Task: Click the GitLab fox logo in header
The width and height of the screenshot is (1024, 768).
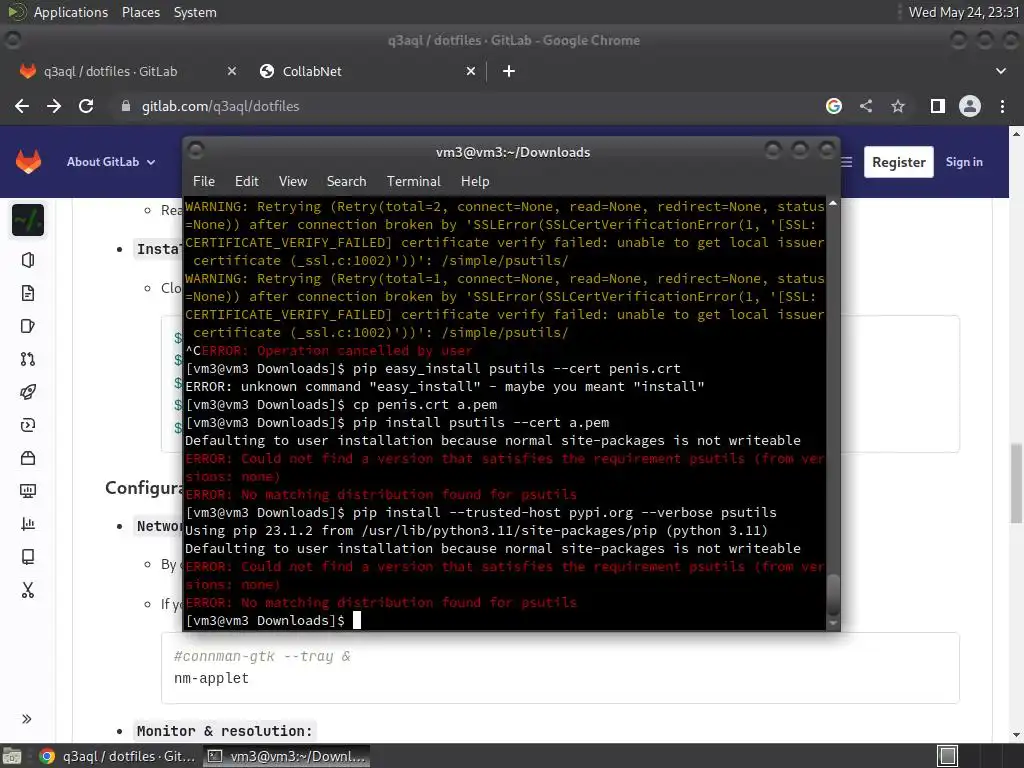Action: click(28, 161)
